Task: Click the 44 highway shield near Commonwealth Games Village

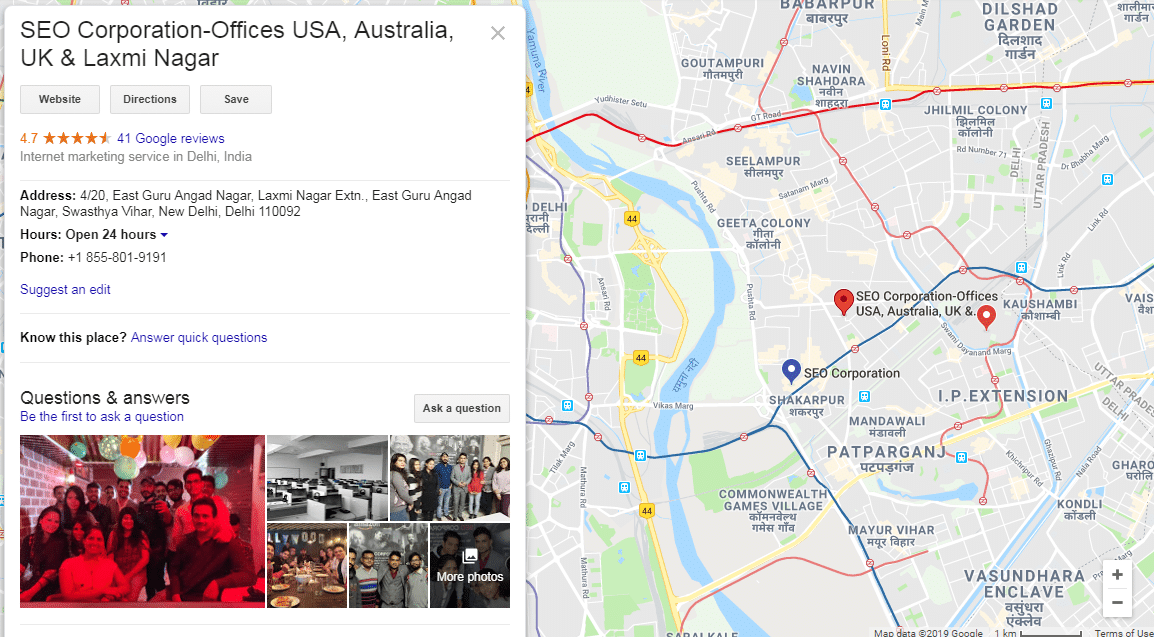Action: point(646,510)
